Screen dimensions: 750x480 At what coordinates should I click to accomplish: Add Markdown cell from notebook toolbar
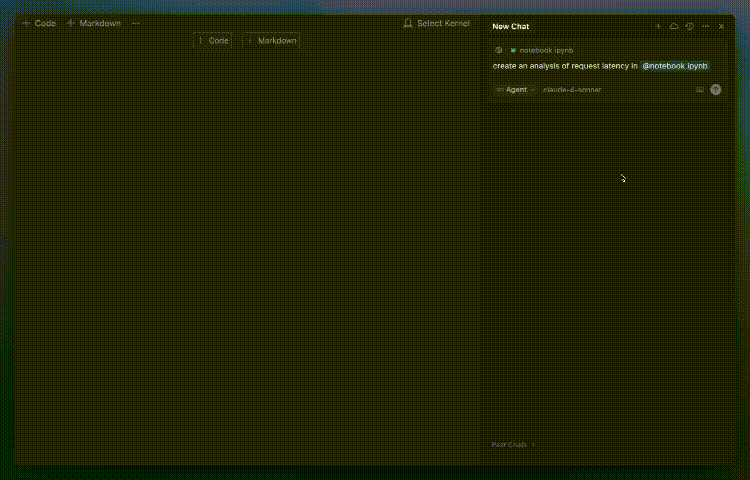pyautogui.click(x=94, y=23)
